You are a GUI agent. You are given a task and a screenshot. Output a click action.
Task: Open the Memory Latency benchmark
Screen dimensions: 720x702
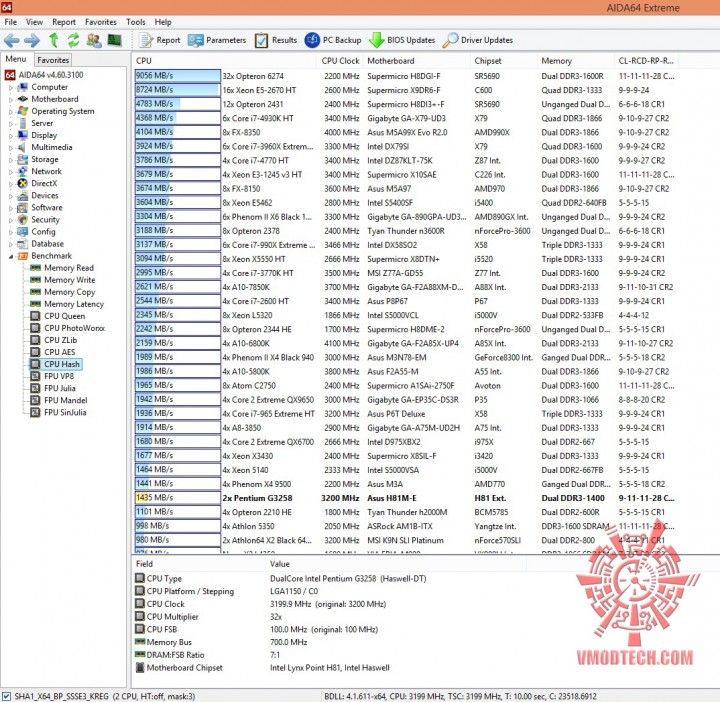pos(73,304)
